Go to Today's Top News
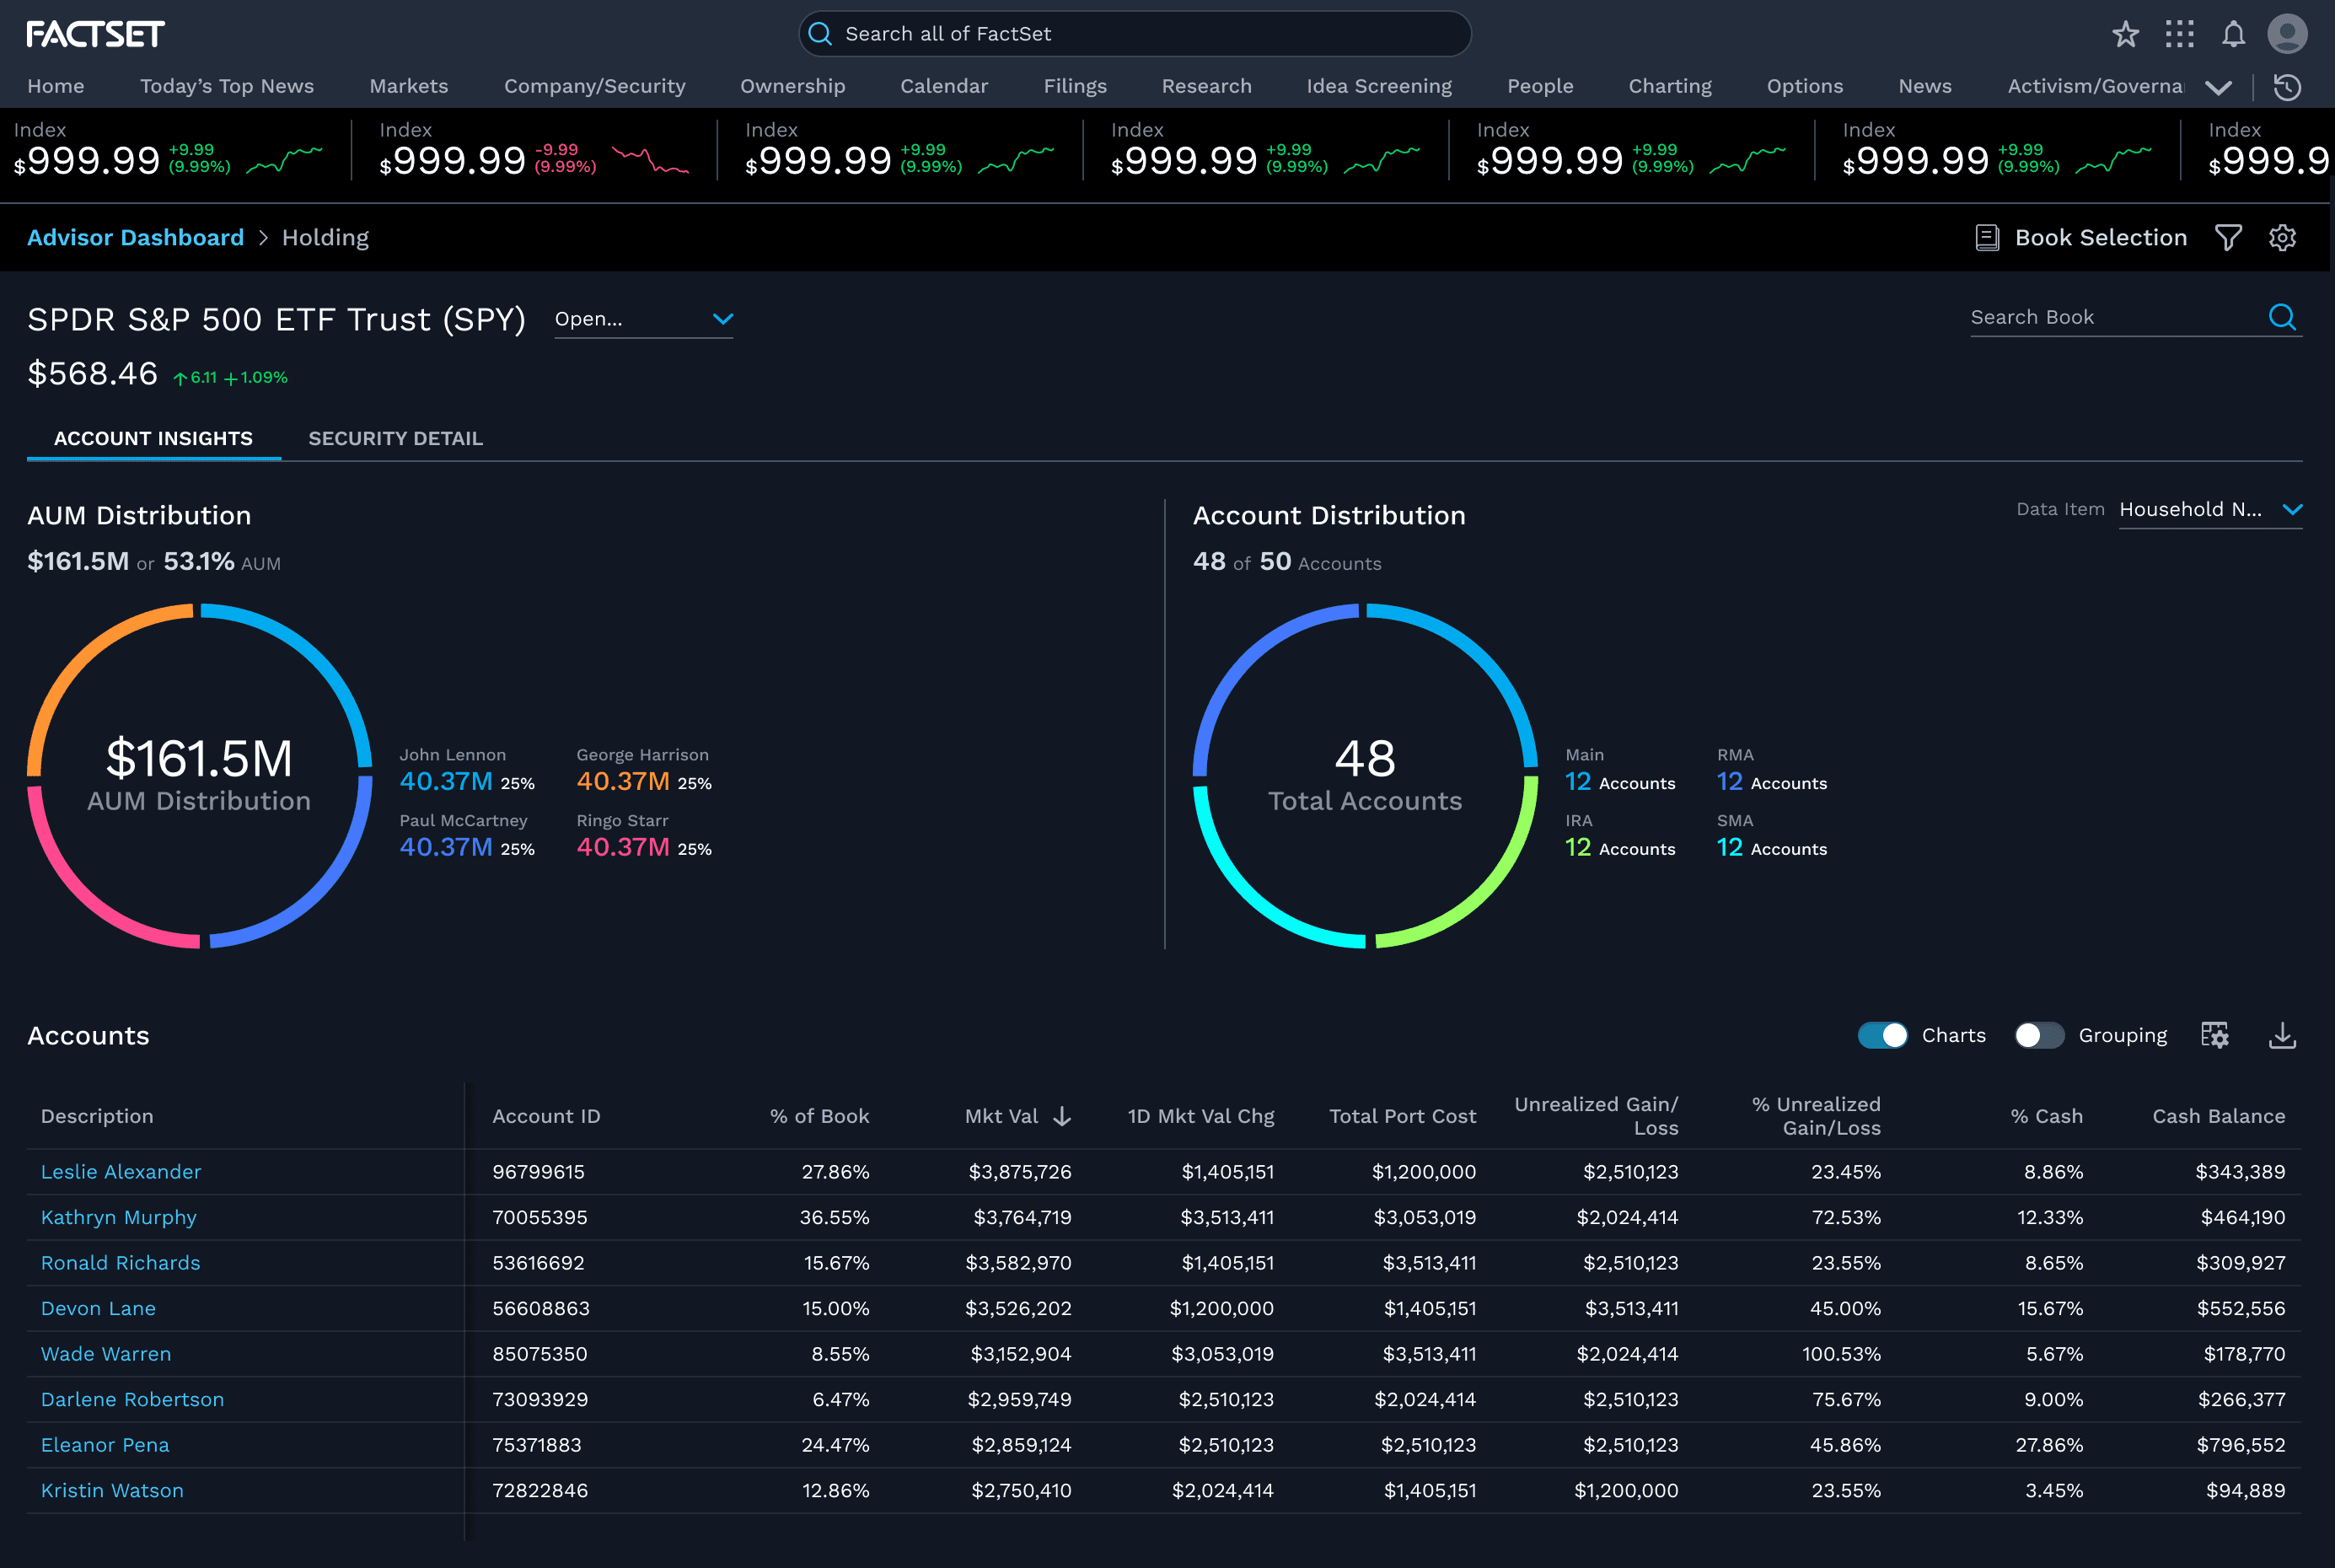This screenshot has height=1568, width=2335. [227, 86]
